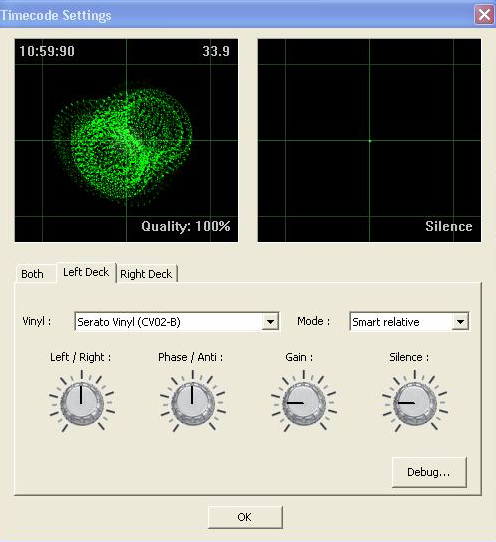
Task: Confirm settings with the OK button
Action: [245, 517]
